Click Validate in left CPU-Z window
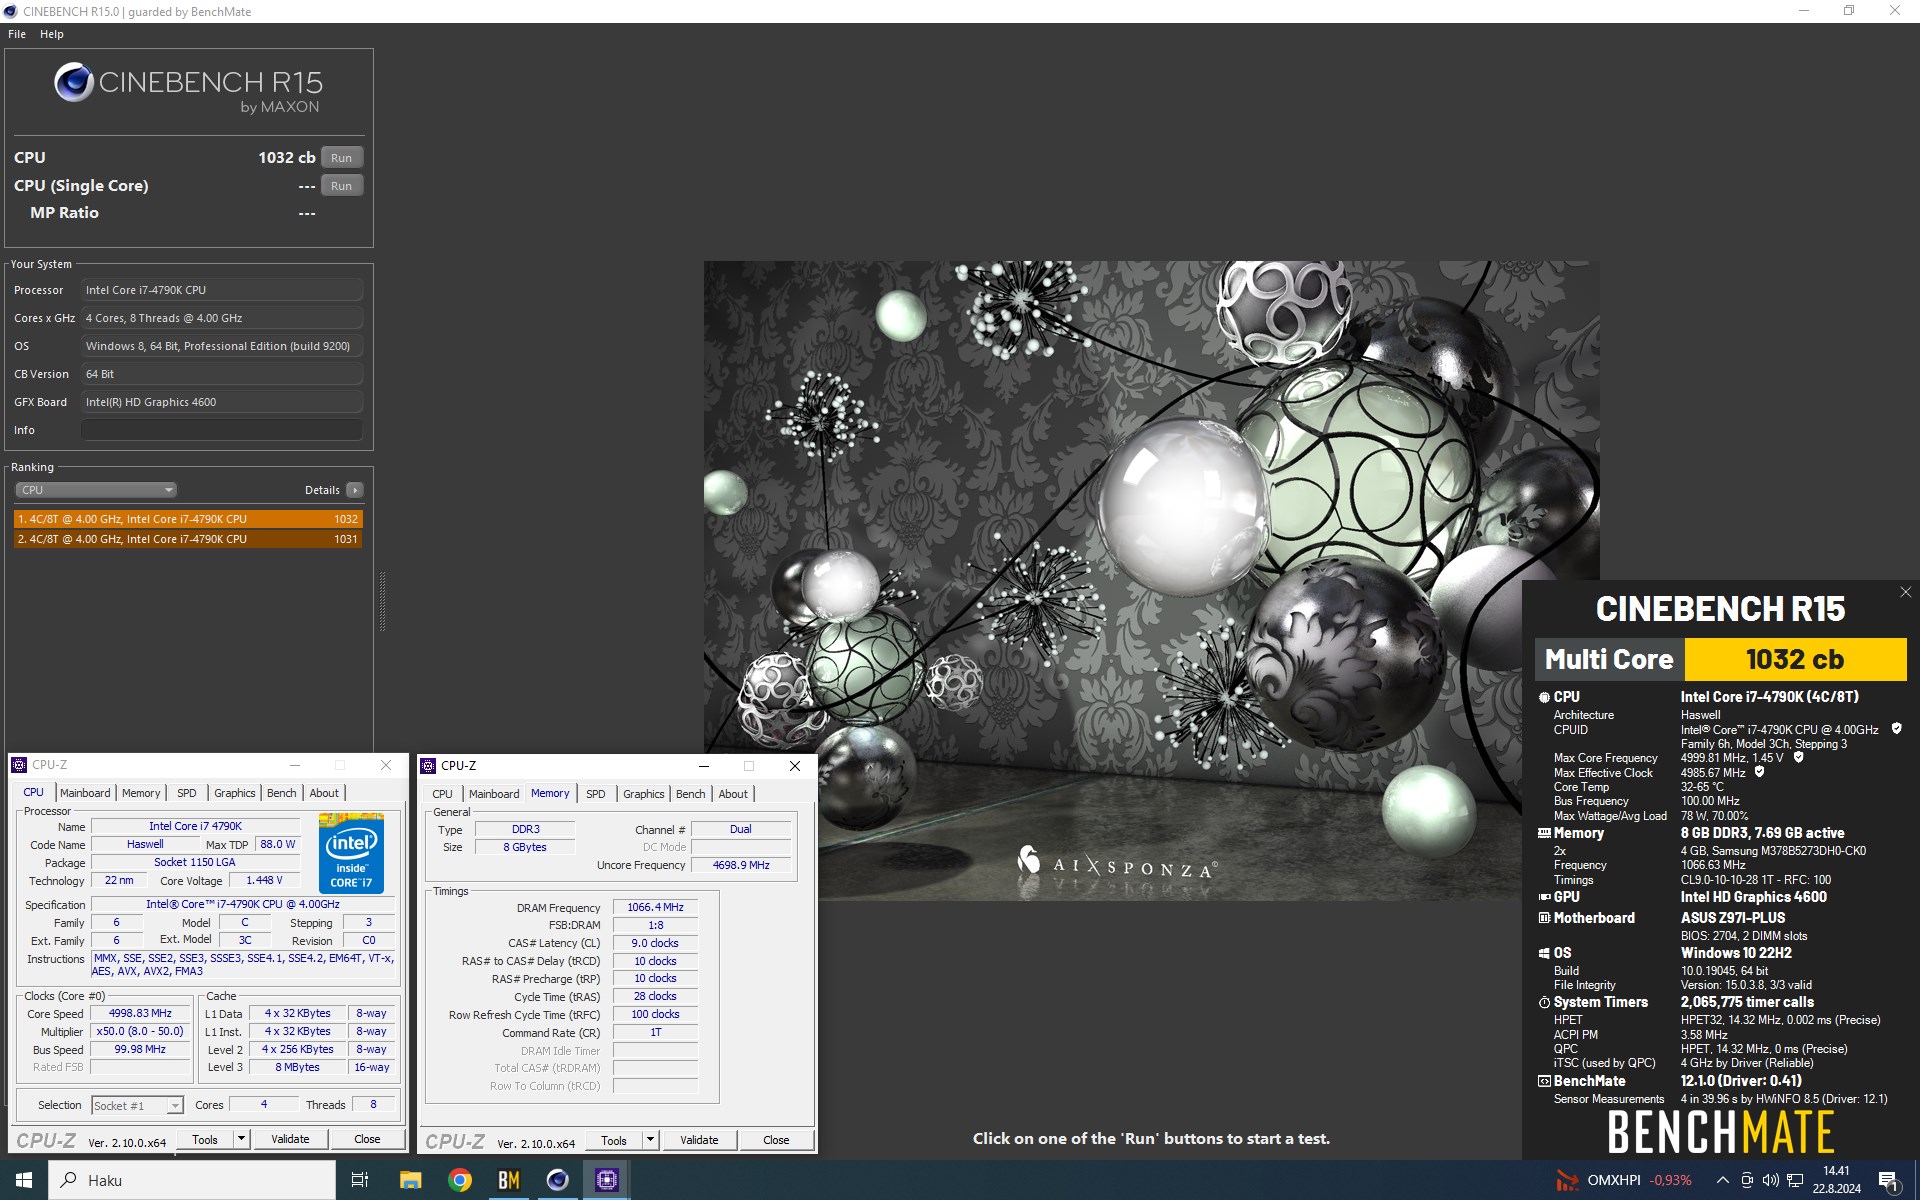1920x1200 pixels. click(x=290, y=1140)
